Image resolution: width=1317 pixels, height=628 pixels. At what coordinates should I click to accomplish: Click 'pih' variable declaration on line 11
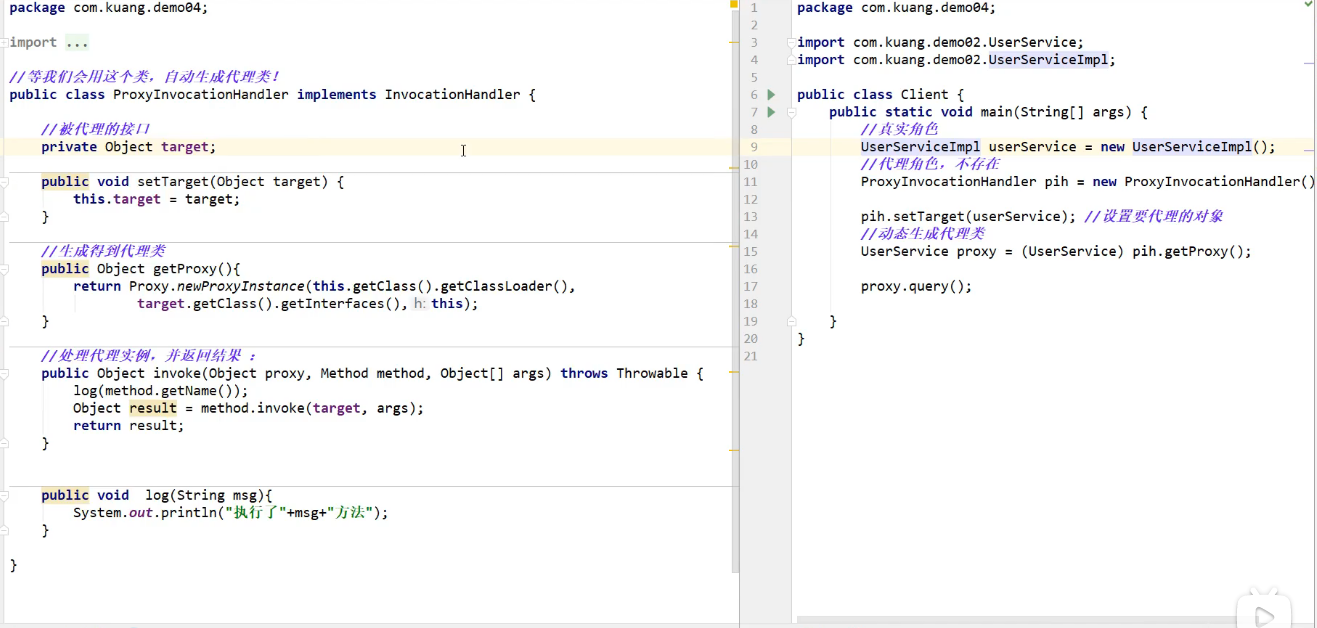click(x=1057, y=182)
